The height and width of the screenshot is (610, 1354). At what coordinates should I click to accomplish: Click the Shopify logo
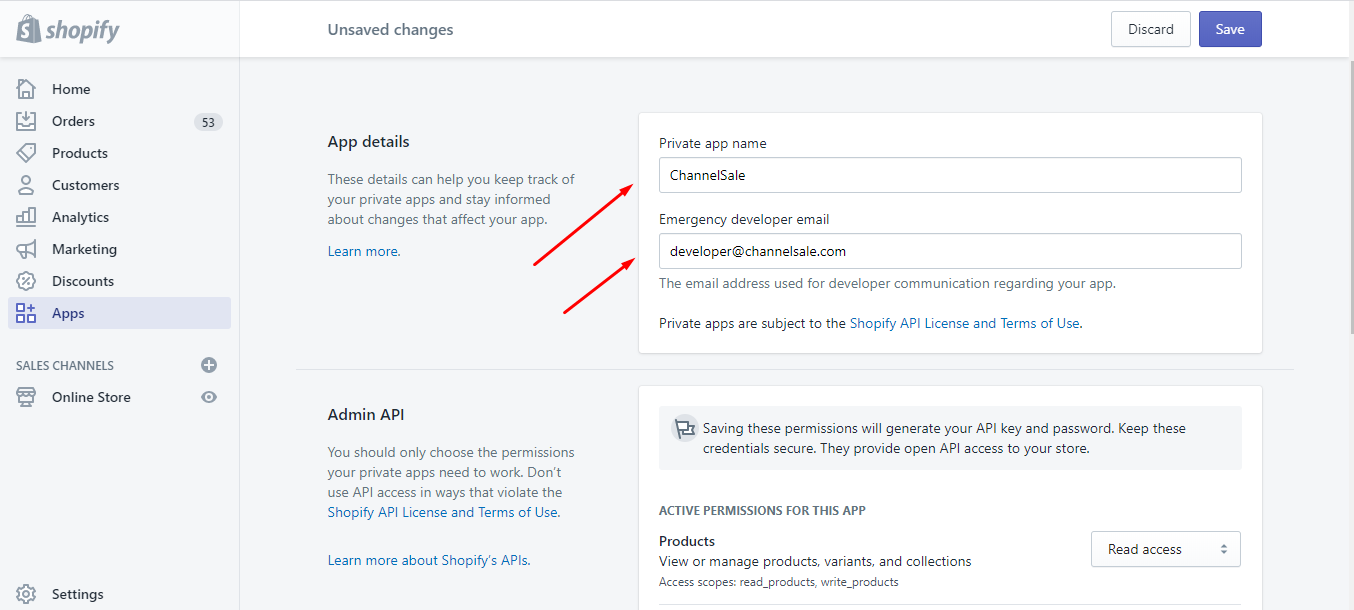pos(68,29)
